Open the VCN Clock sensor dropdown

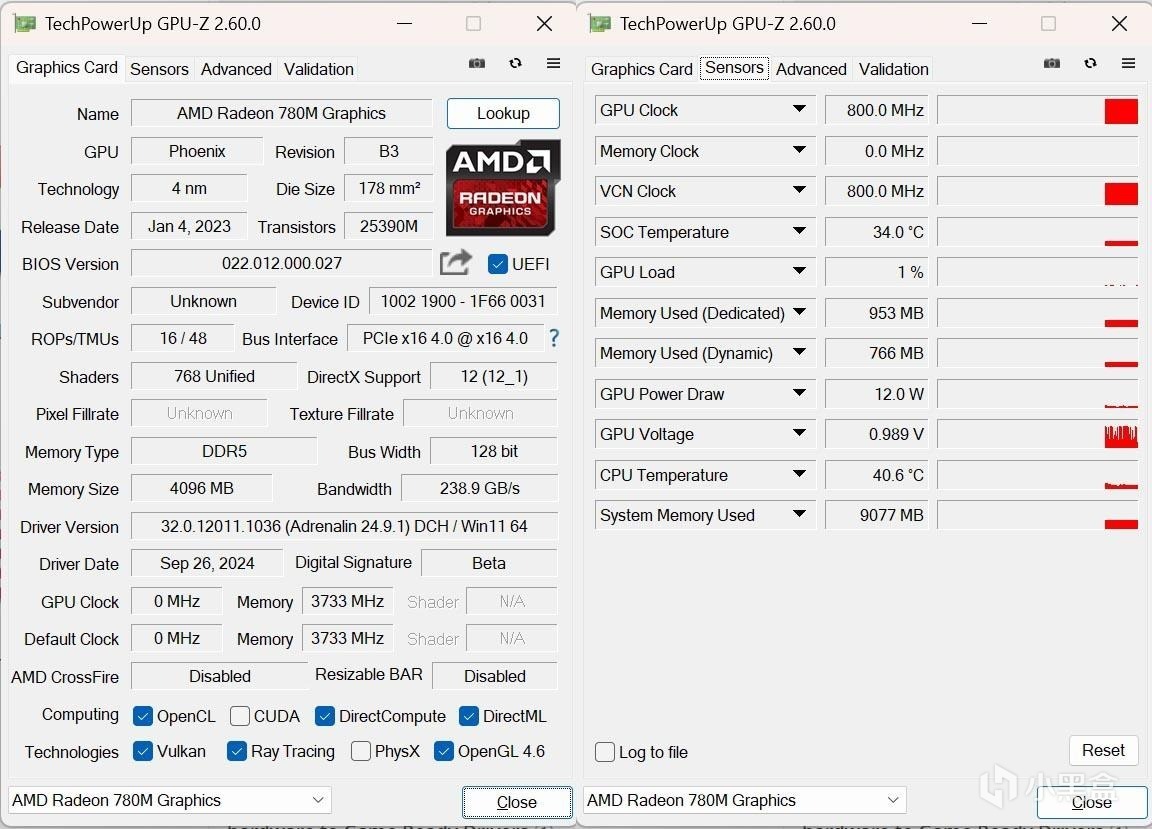point(799,190)
